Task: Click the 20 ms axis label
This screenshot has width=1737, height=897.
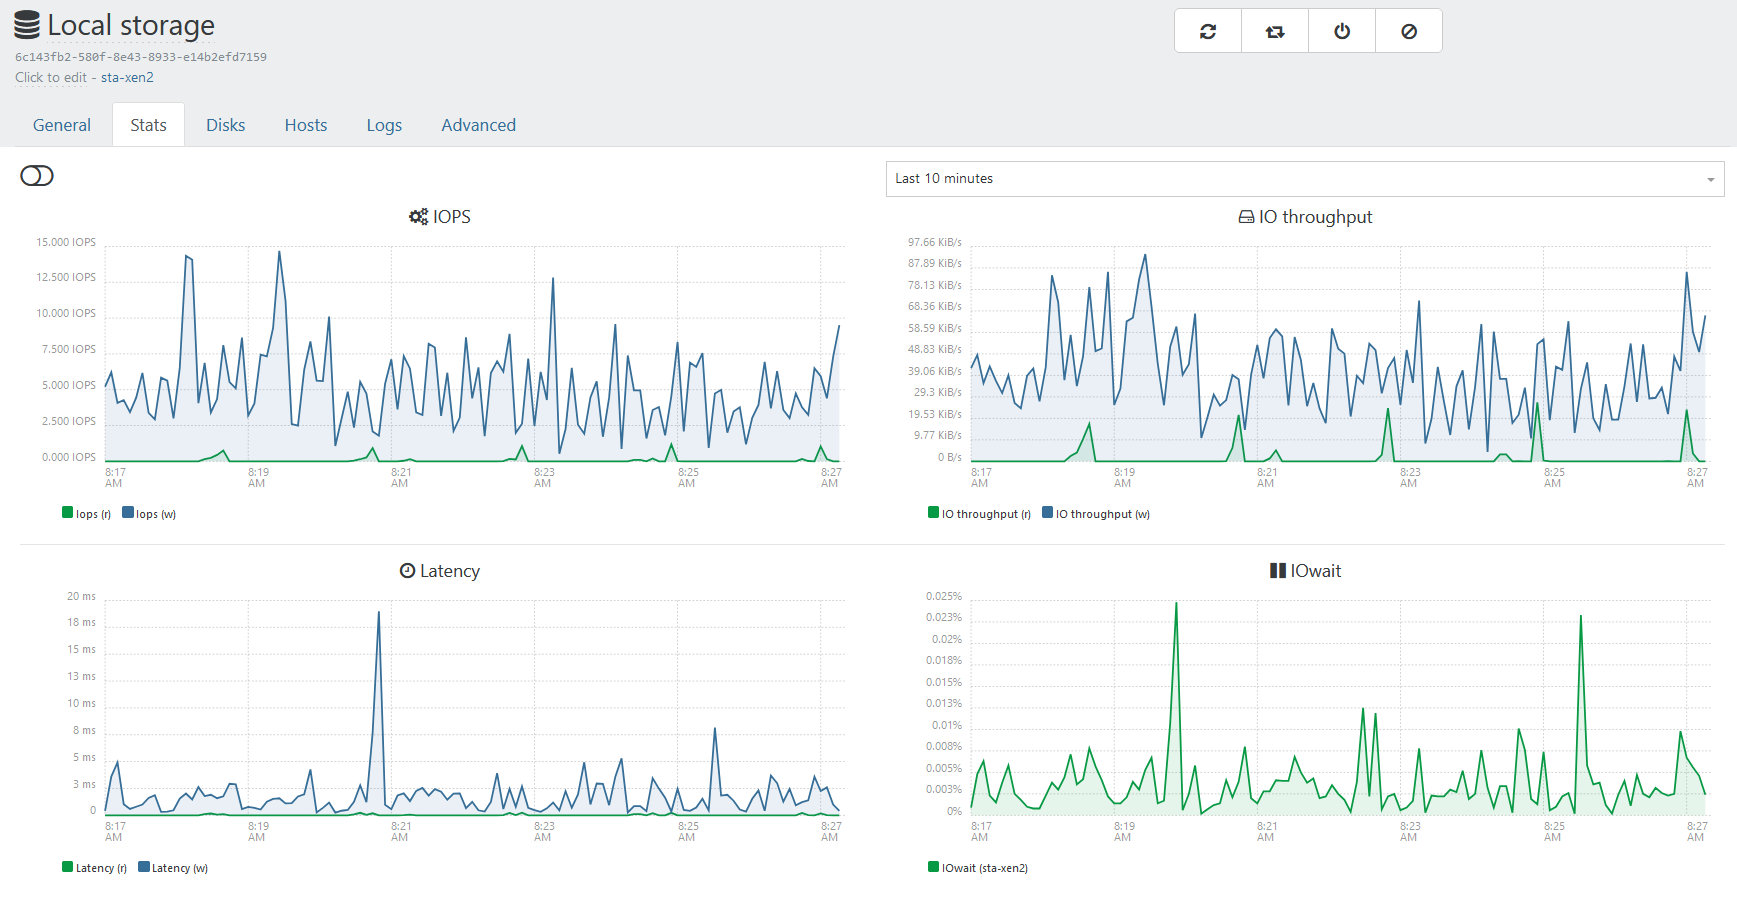Action: click(82, 597)
